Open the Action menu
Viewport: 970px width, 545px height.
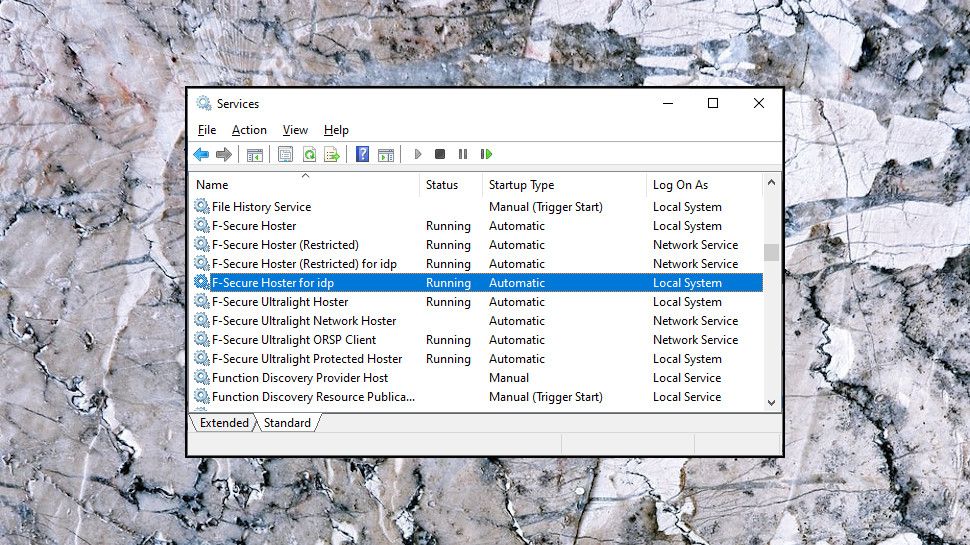click(249, 130)
